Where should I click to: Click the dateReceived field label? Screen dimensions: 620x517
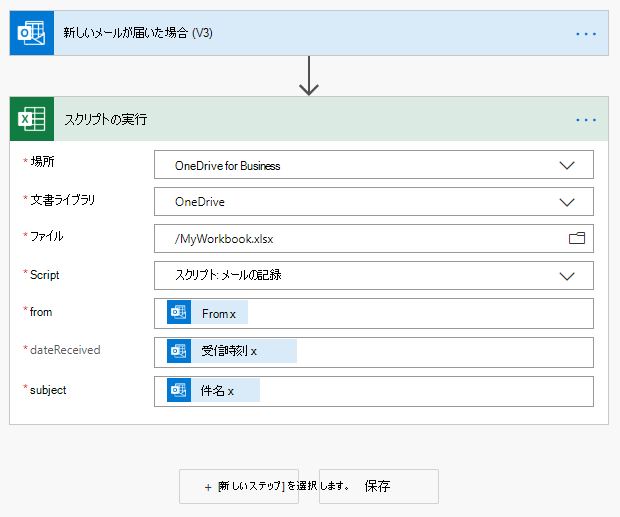click(65, 350)
